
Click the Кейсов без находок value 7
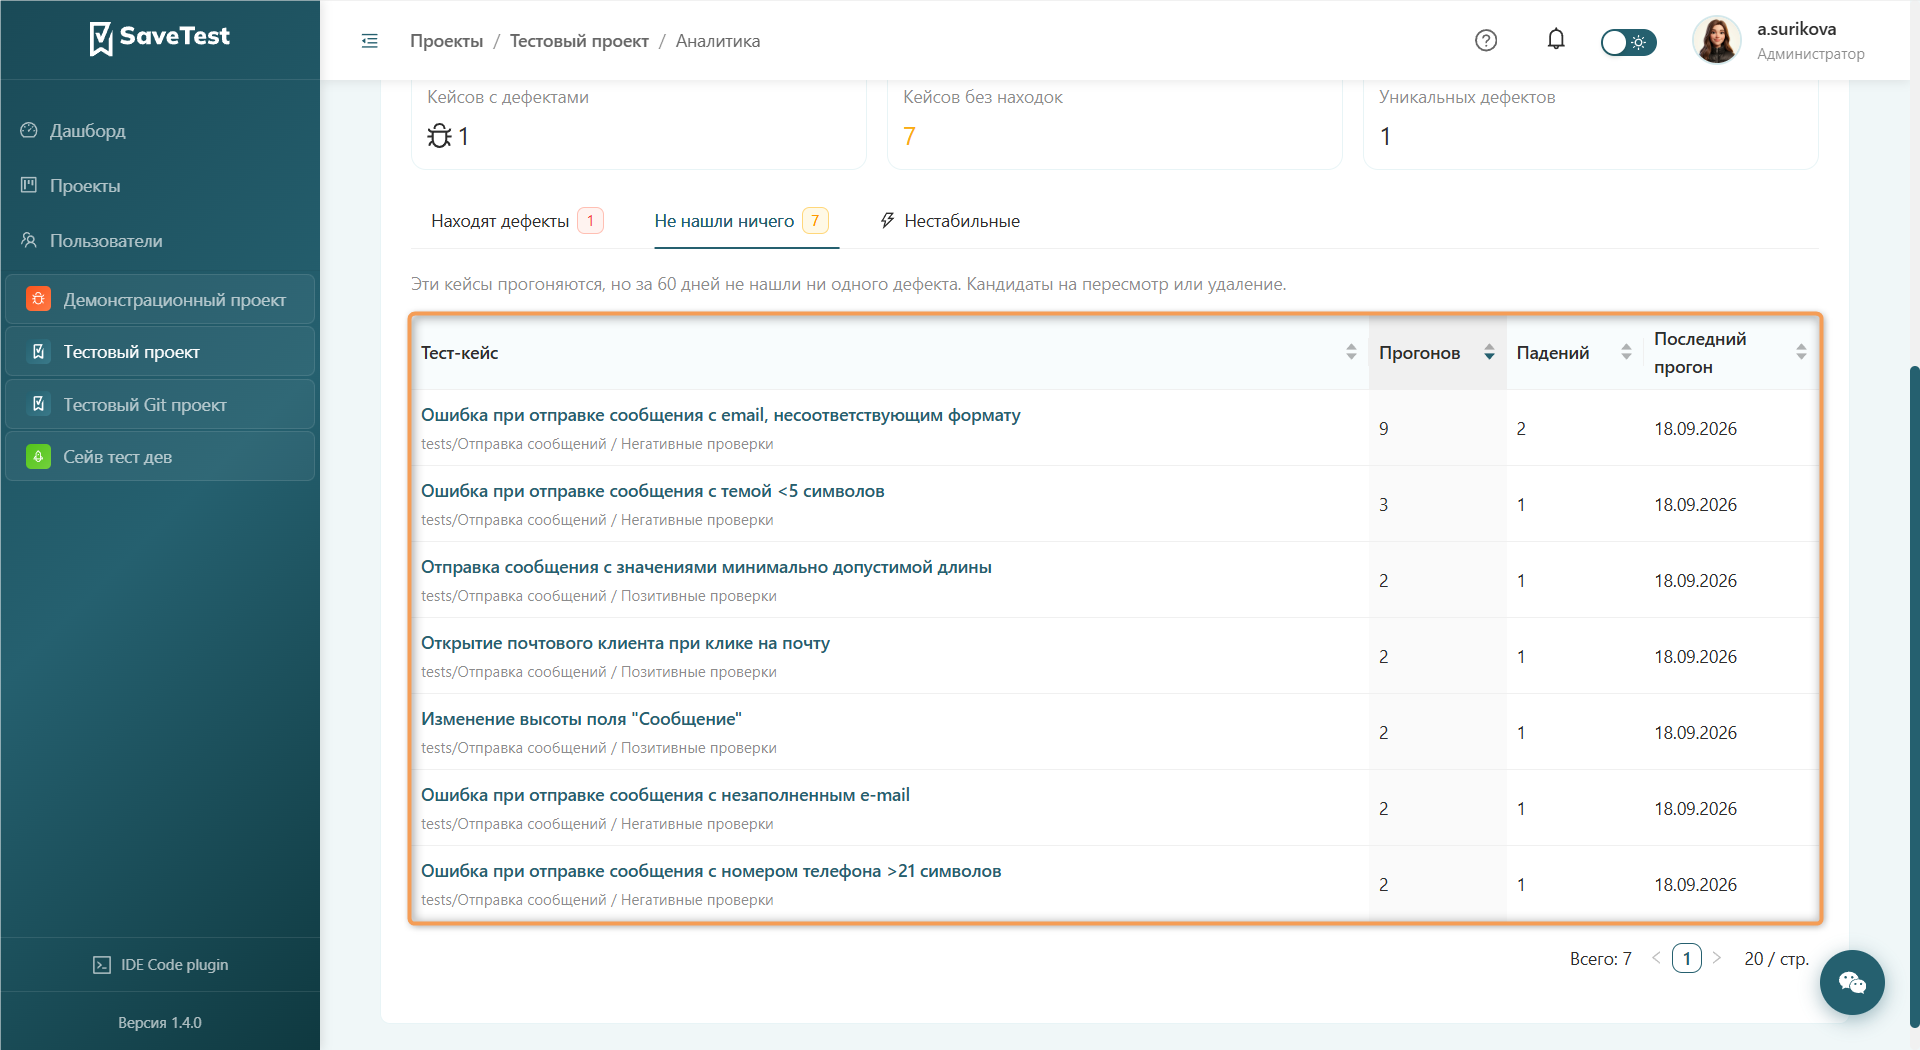pos(909,136)
